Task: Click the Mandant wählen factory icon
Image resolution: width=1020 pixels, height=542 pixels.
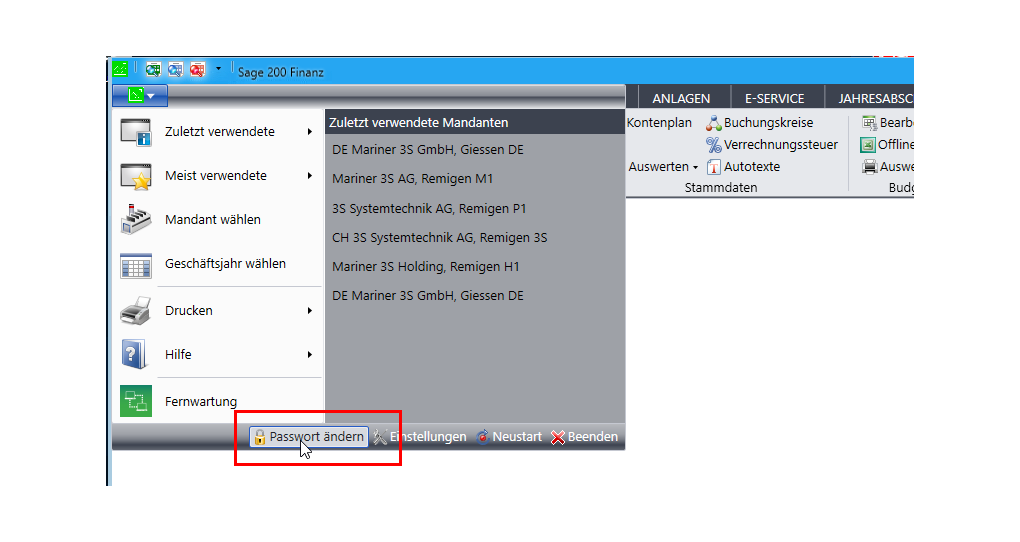Action: [x=136, y=220]
